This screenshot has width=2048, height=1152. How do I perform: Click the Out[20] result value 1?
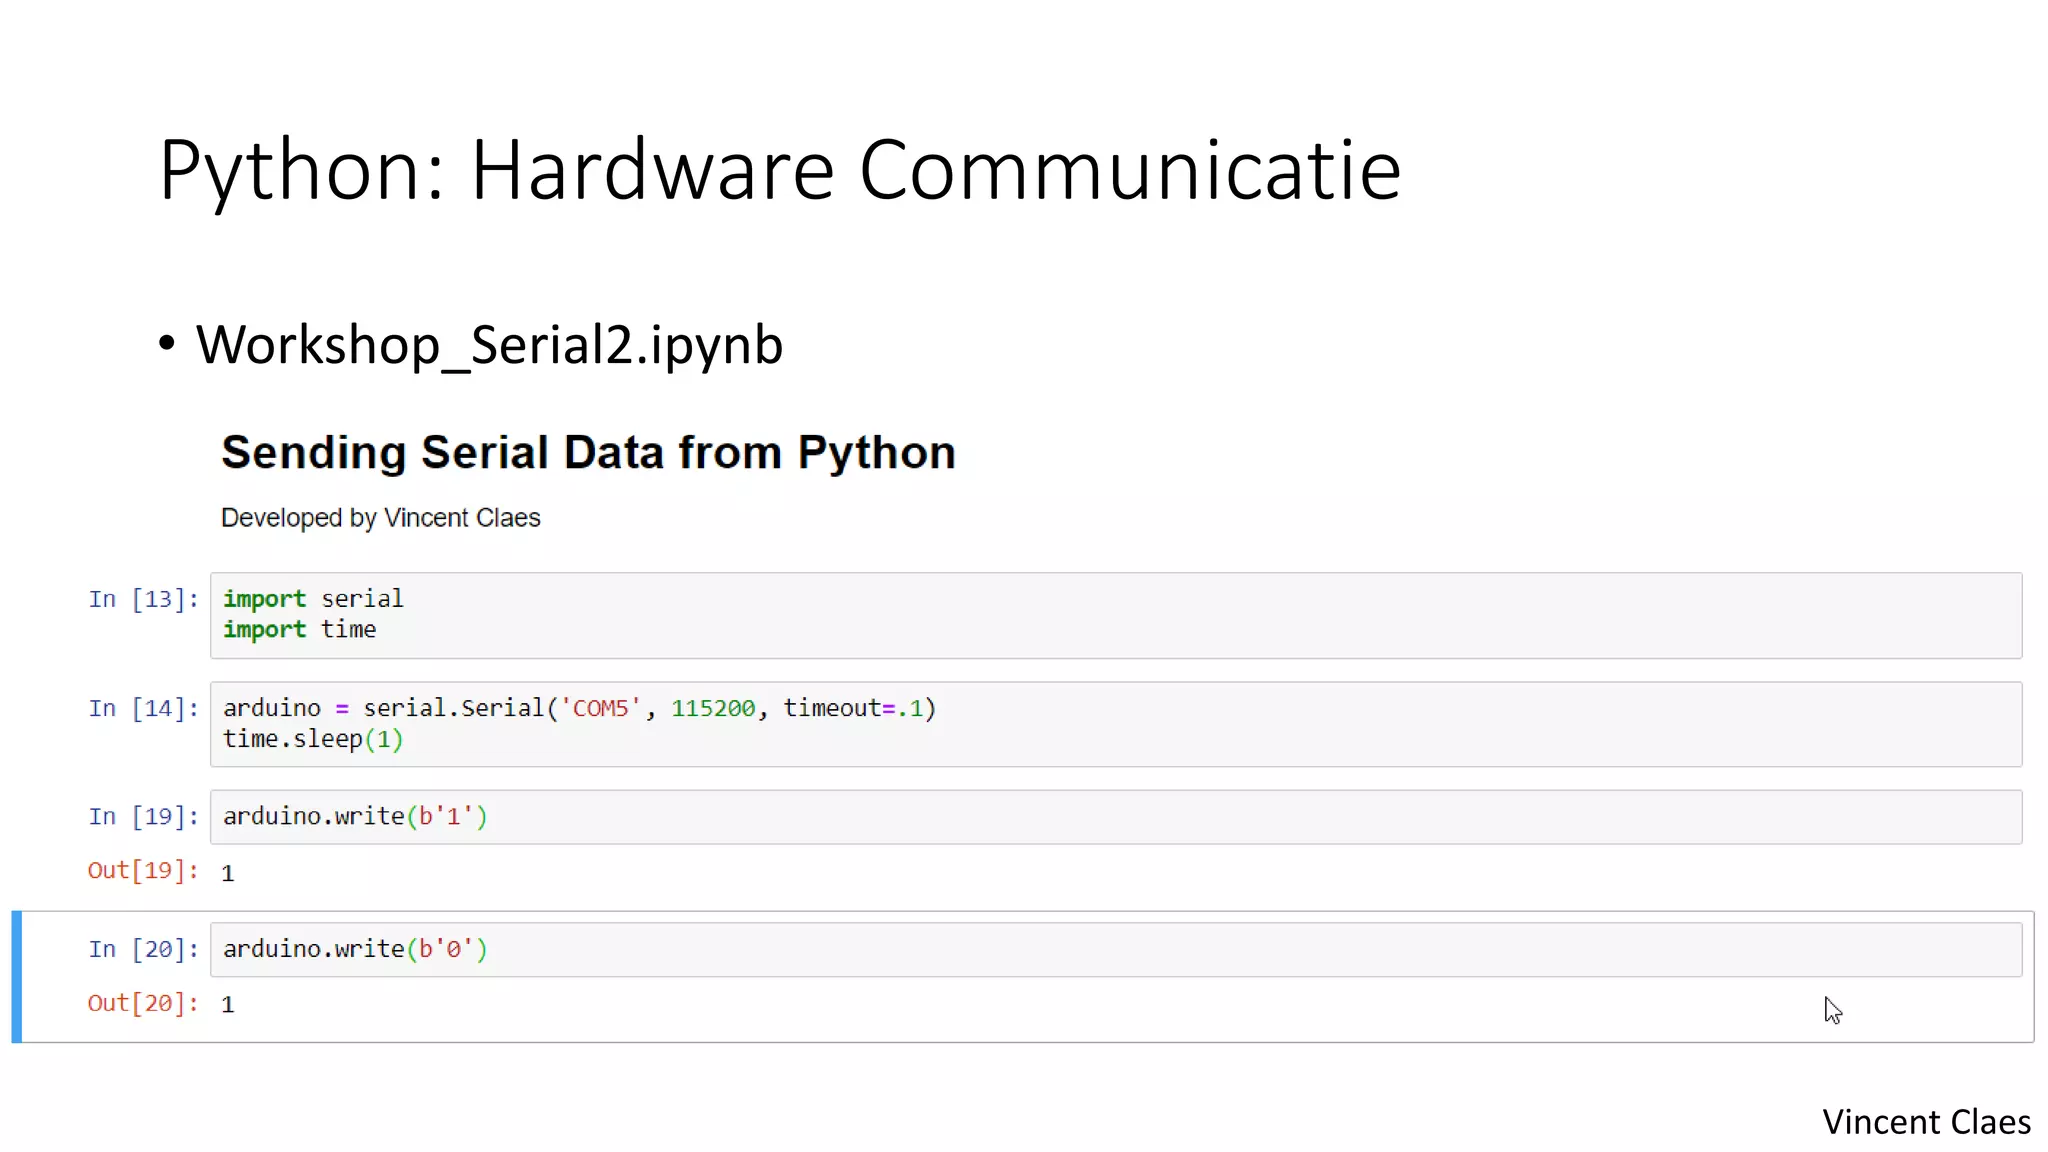click(x=228, y=1004)
